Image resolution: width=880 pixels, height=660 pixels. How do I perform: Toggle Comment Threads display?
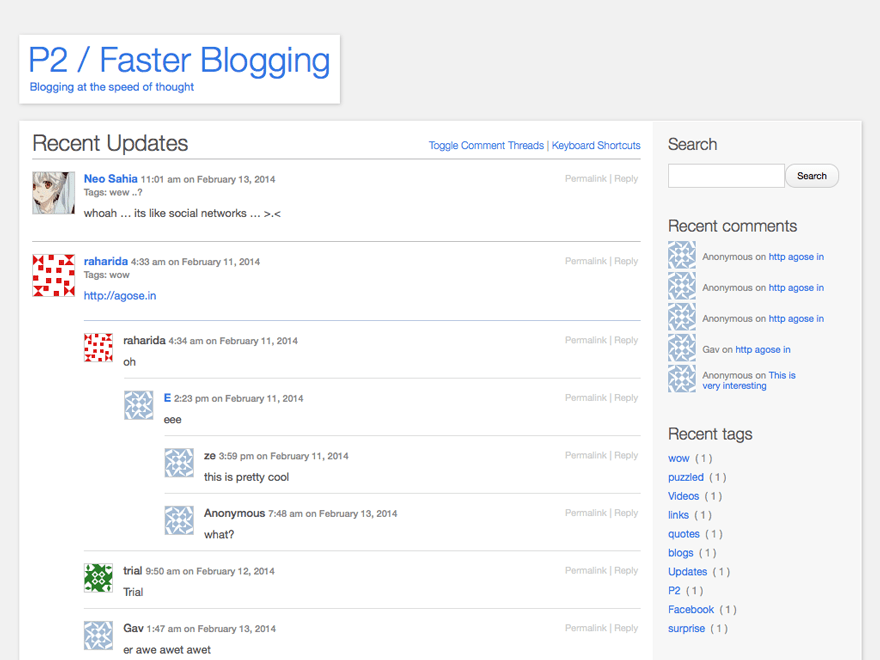click(486, 145)
